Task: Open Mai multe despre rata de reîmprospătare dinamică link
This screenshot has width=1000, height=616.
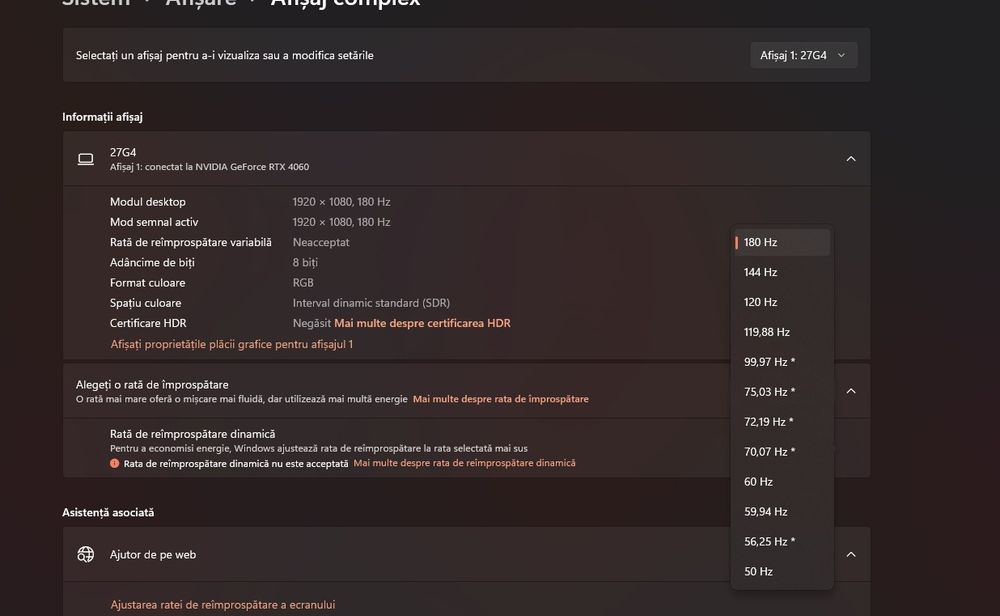Action: [464, 463]
